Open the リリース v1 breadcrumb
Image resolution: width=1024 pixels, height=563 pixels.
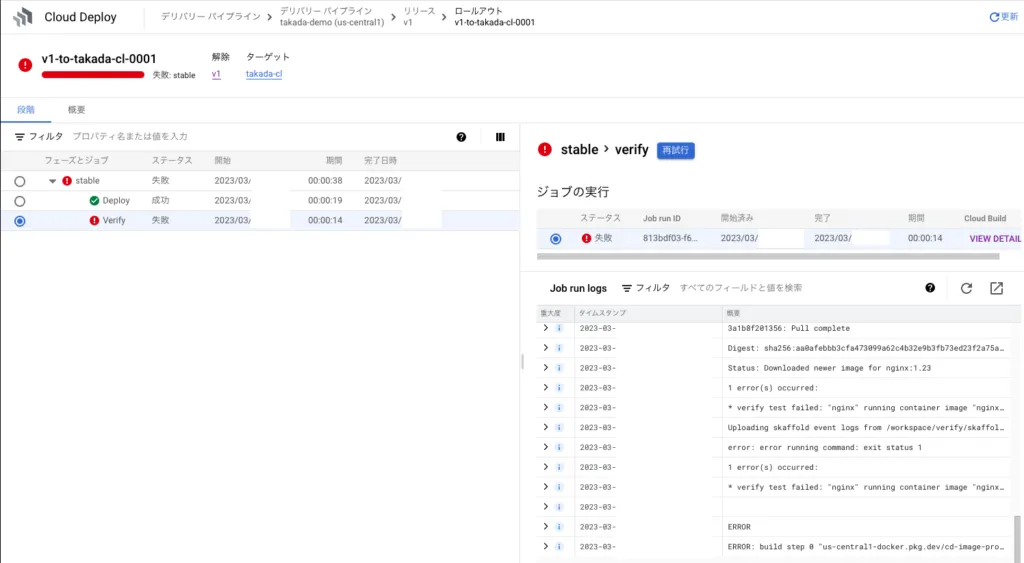[x=419, y=16]
